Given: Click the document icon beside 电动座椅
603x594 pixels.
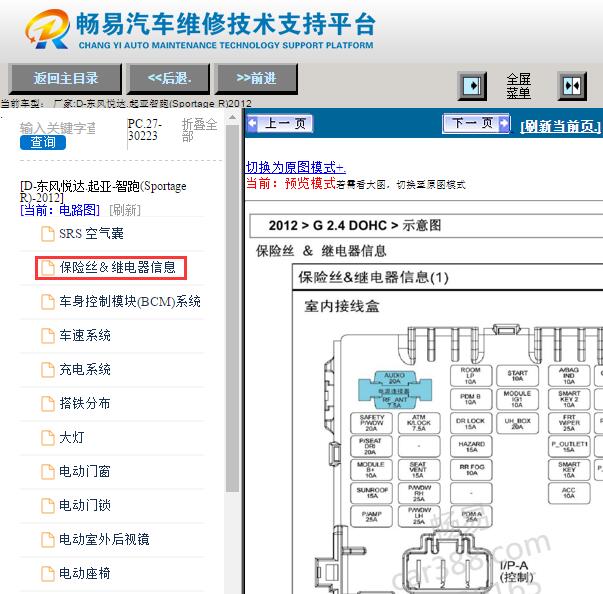Looking at the screenshot, I should [x=48, y=573].
